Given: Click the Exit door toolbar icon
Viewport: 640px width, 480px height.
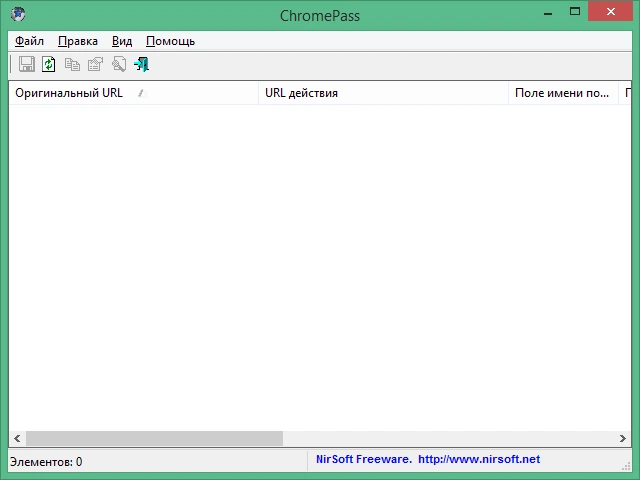Looking at the screenshot, I should point(142,64).
